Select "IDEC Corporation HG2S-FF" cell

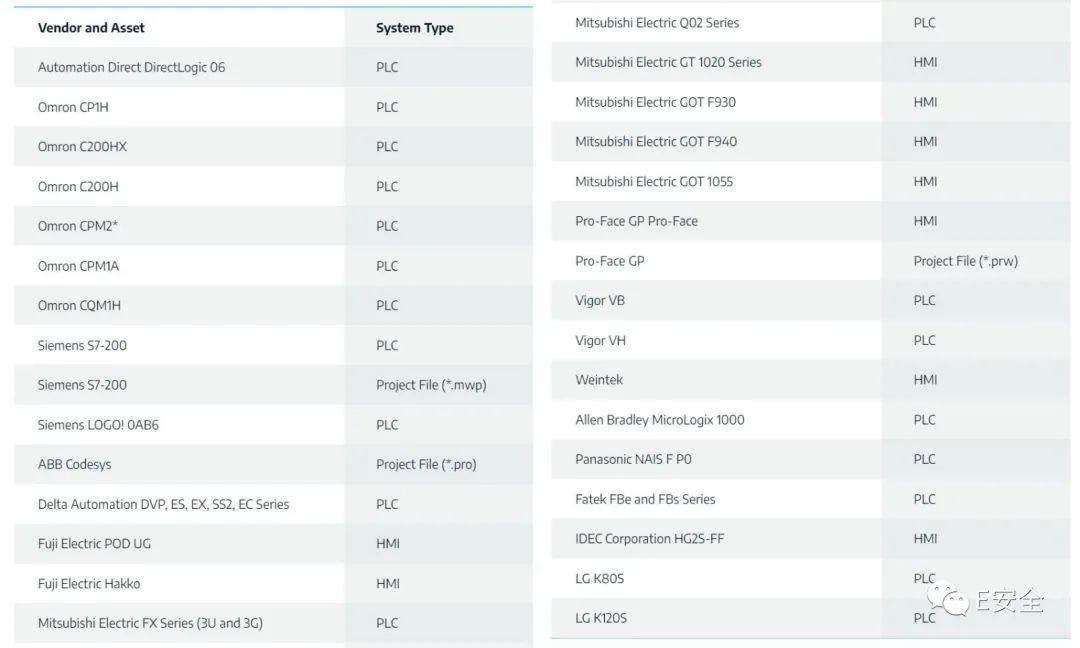[650, 539]
